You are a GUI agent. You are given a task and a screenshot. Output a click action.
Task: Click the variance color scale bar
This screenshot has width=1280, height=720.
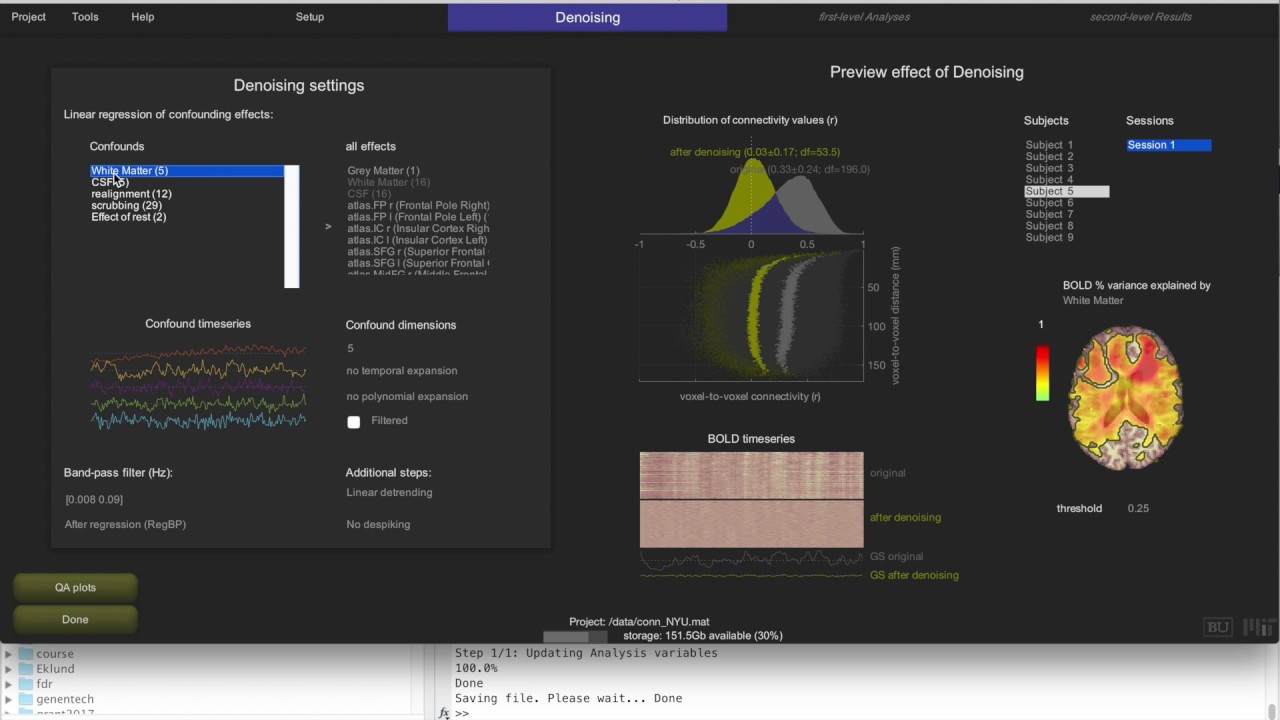[1042, 373]
